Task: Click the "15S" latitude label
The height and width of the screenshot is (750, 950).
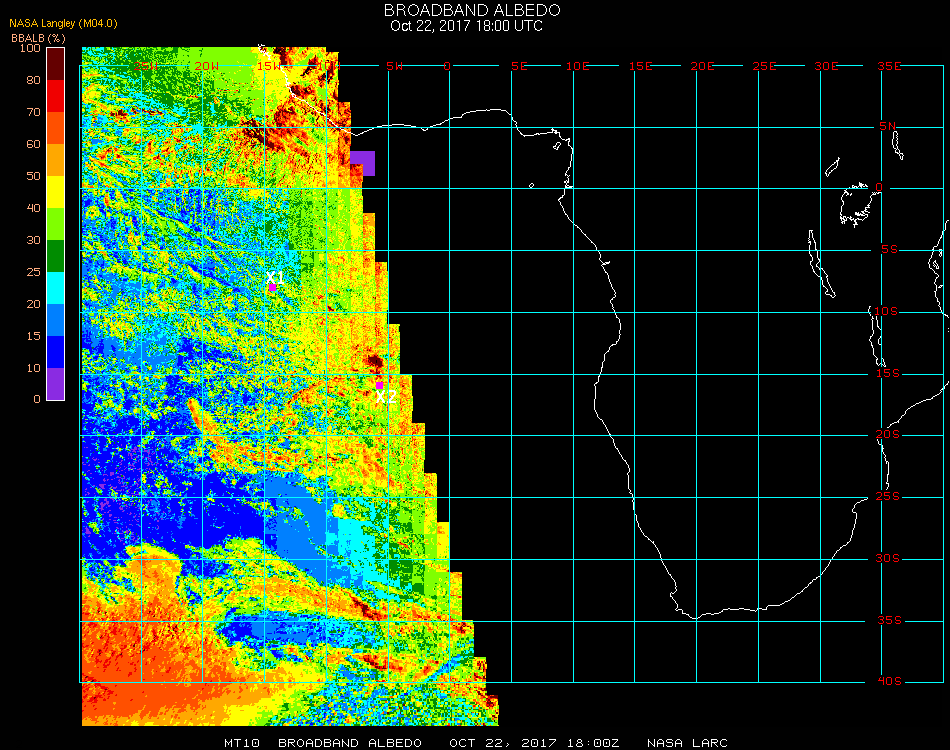Action: [888, 373]
